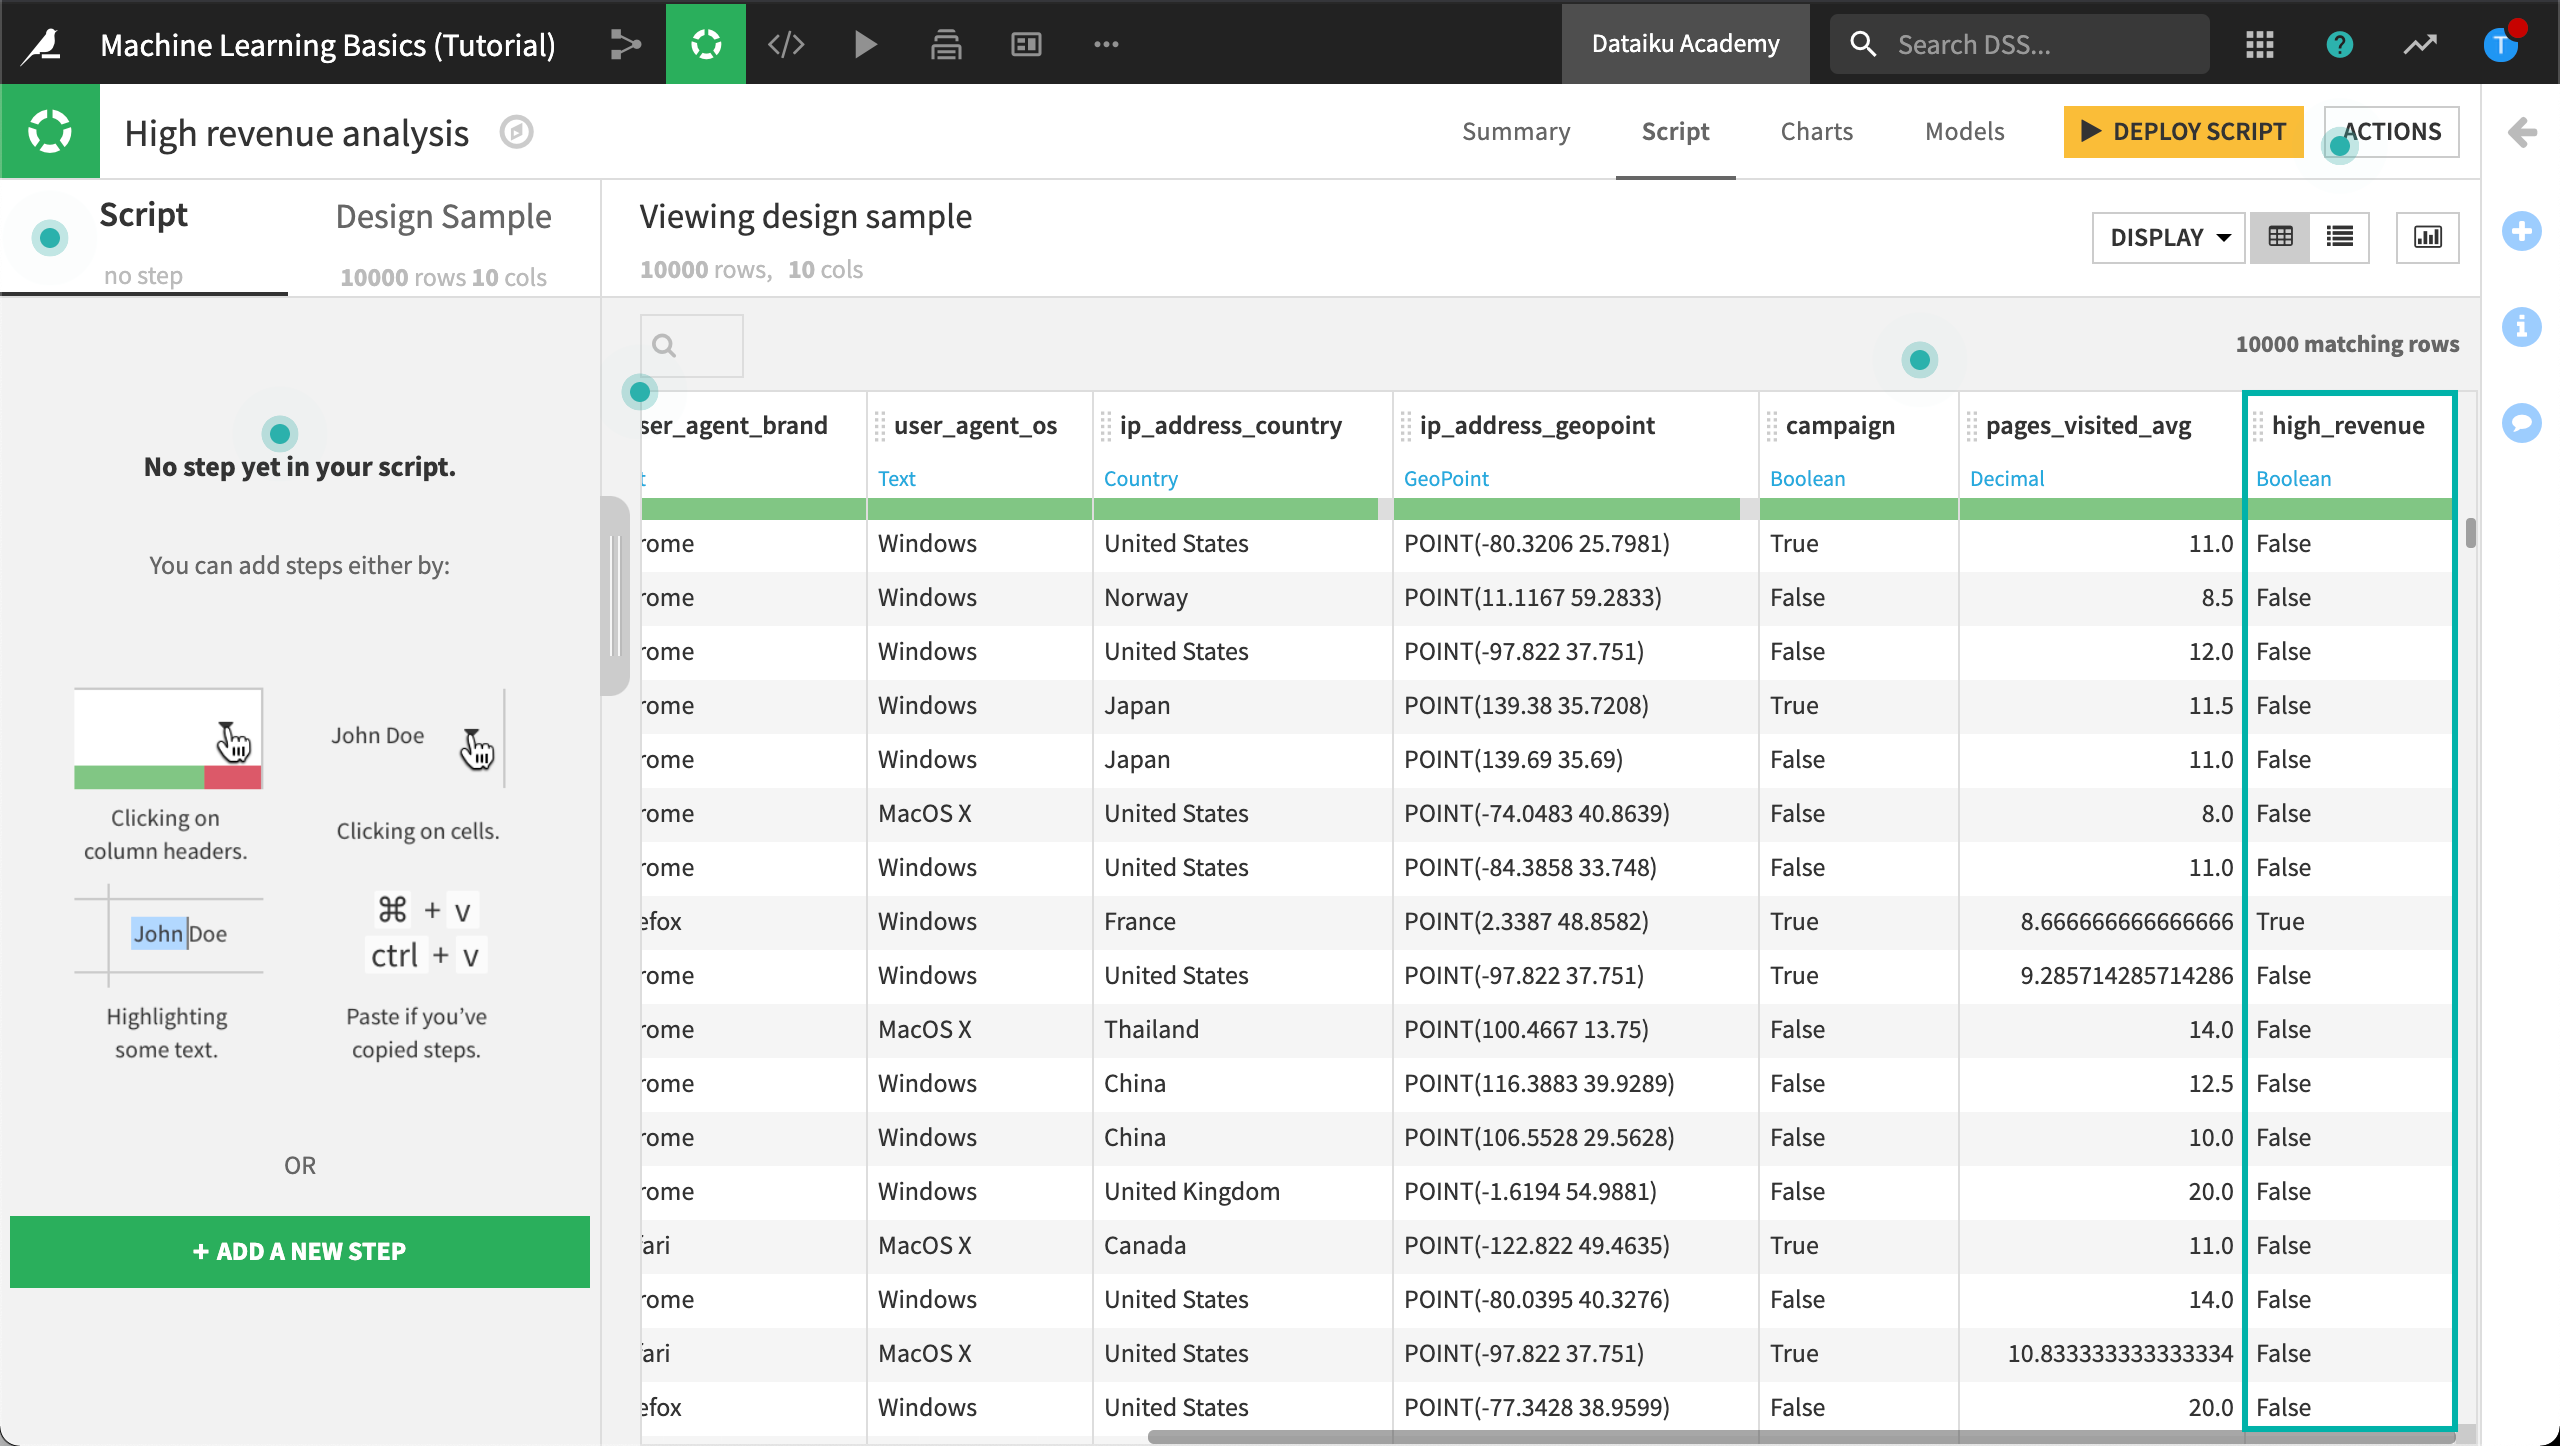Click the left panel collapse handle
Viewport: 2560px width, 1446px height.
tap(615, 596)
